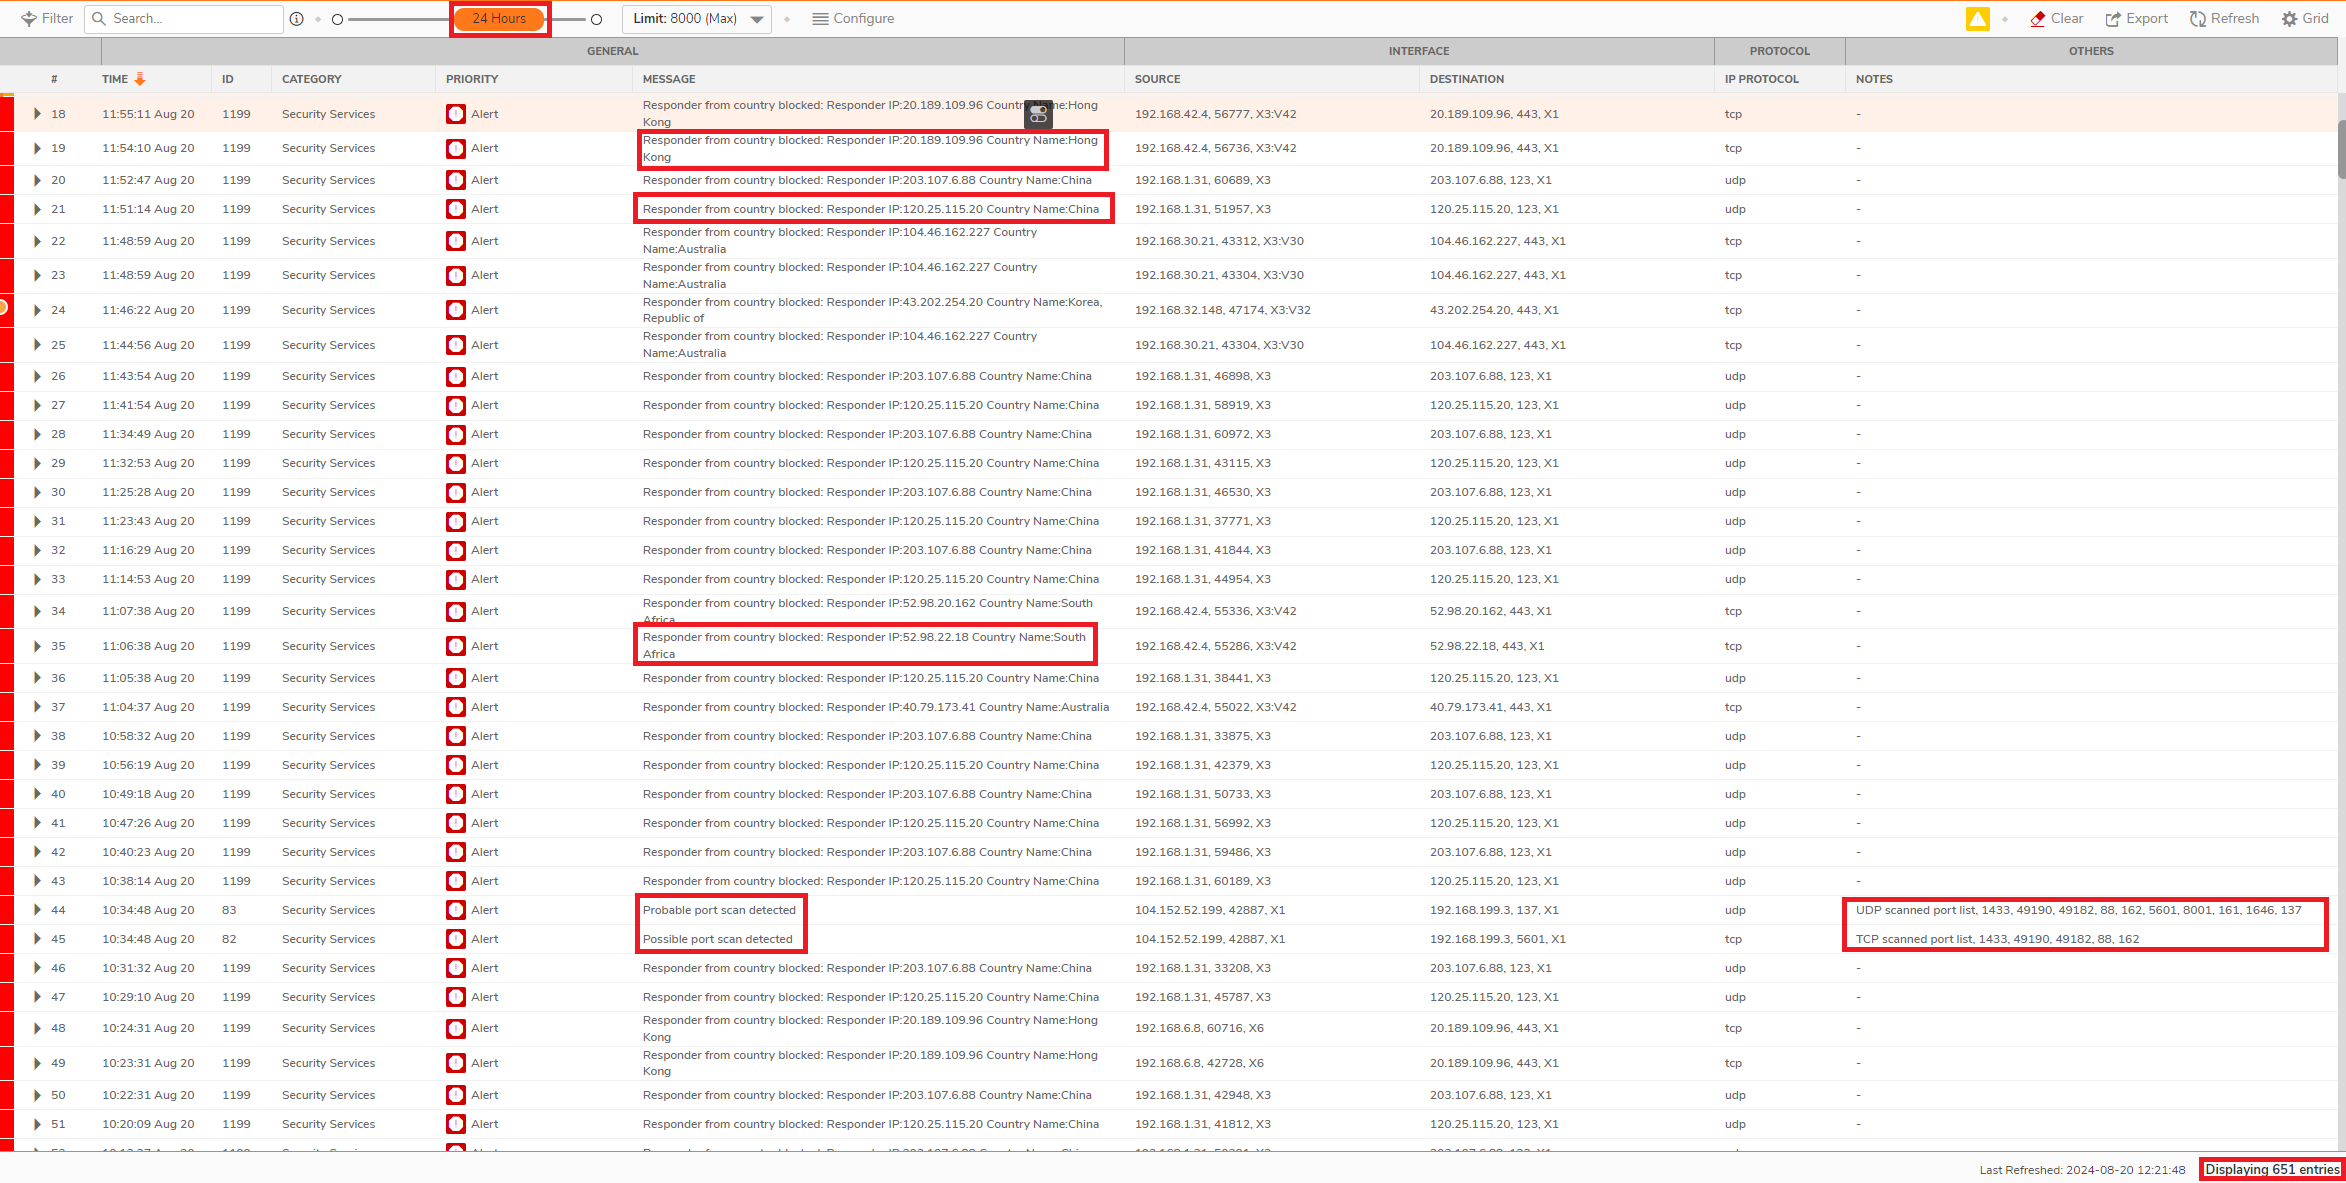The height and width of the screenshot is (1183, 2346).
Task: Expand log row 44 details
Action: [37, 910]
